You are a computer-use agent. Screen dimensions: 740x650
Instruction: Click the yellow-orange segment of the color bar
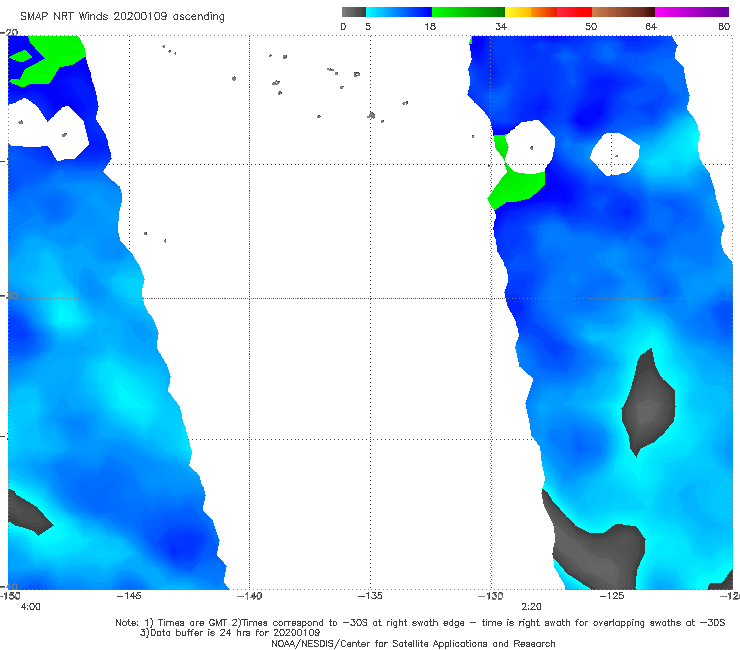[x=531, y=12]
